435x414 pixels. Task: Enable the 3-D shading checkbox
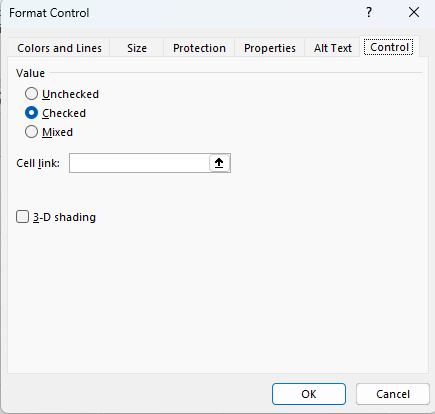point(22,217)
